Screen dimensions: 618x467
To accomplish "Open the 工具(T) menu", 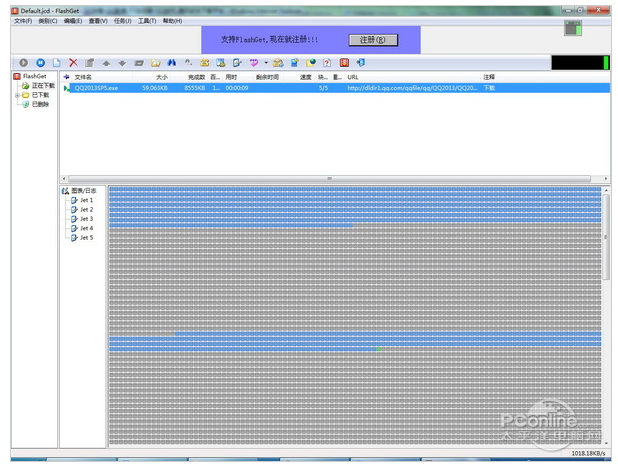I will (147, 20).
